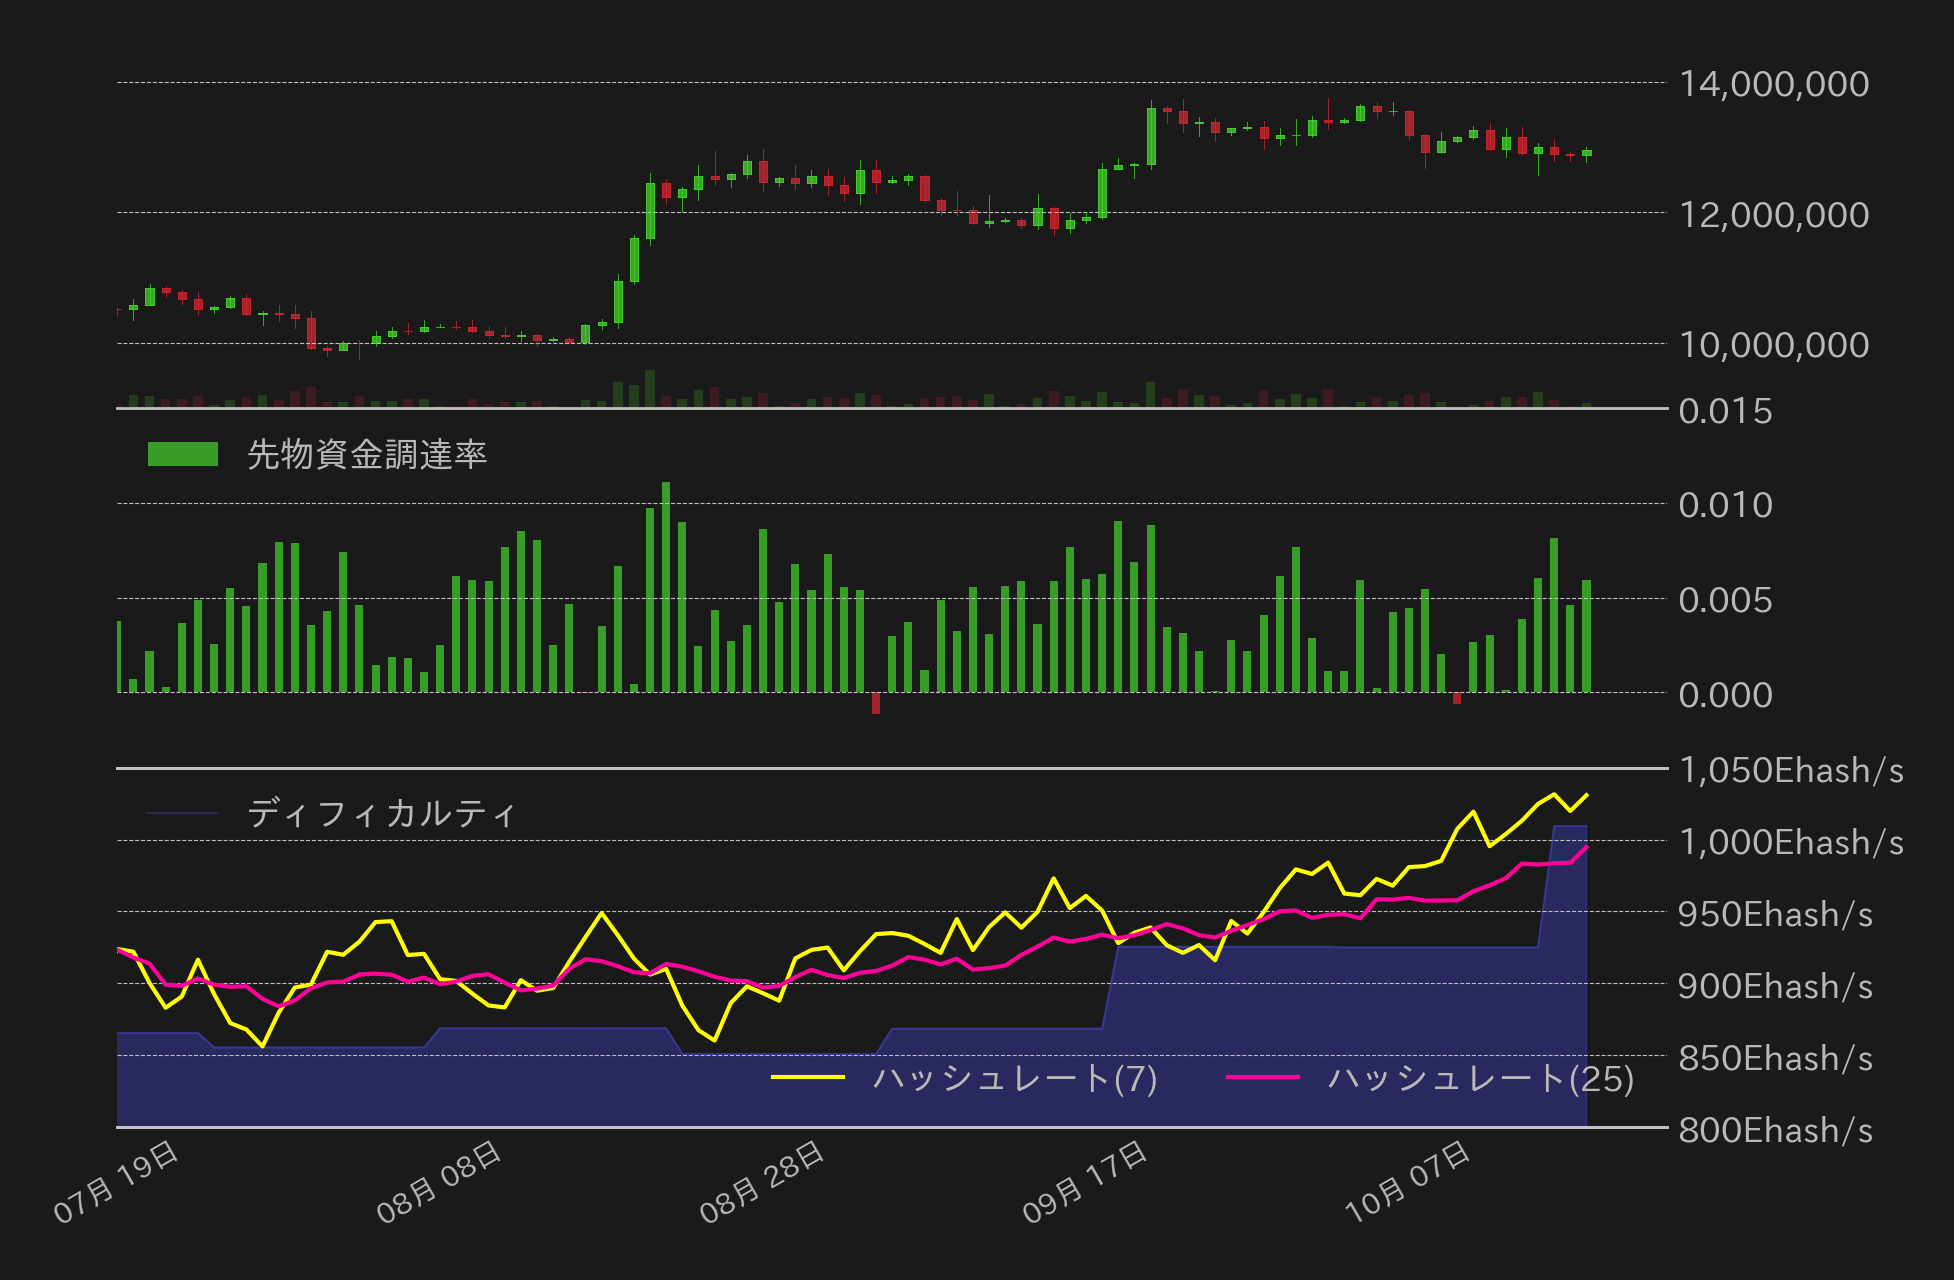Click the 0.010 funding rate axis label

coord(1726,505)
